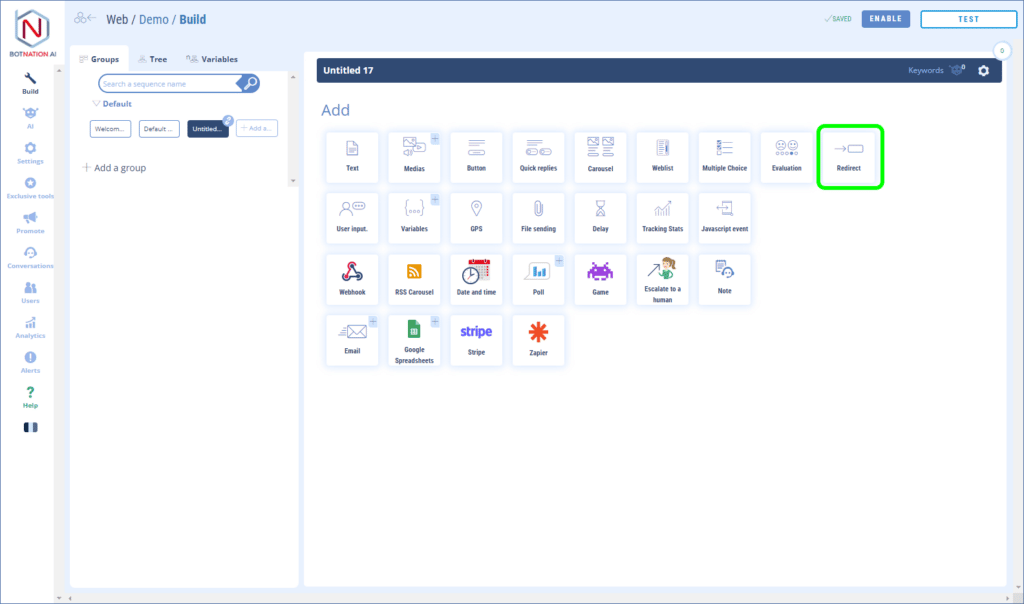The width and height of the screenshot is (1024, 604).
Task: Switch to the Tree tab
Action: pyautogui.click(x=152, y=59)
